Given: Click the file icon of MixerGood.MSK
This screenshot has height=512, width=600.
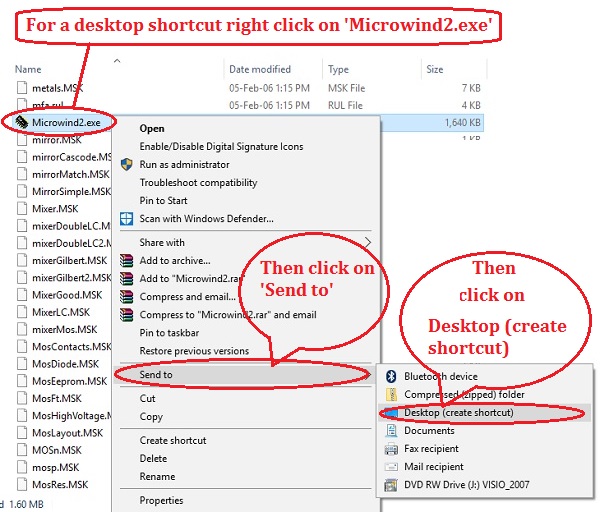Looking at the screenshot, I should coord(22,295).
